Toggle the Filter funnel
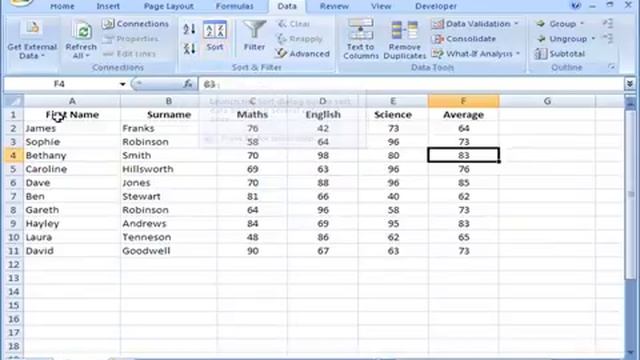The image size is (640, 360). point(254,36)
